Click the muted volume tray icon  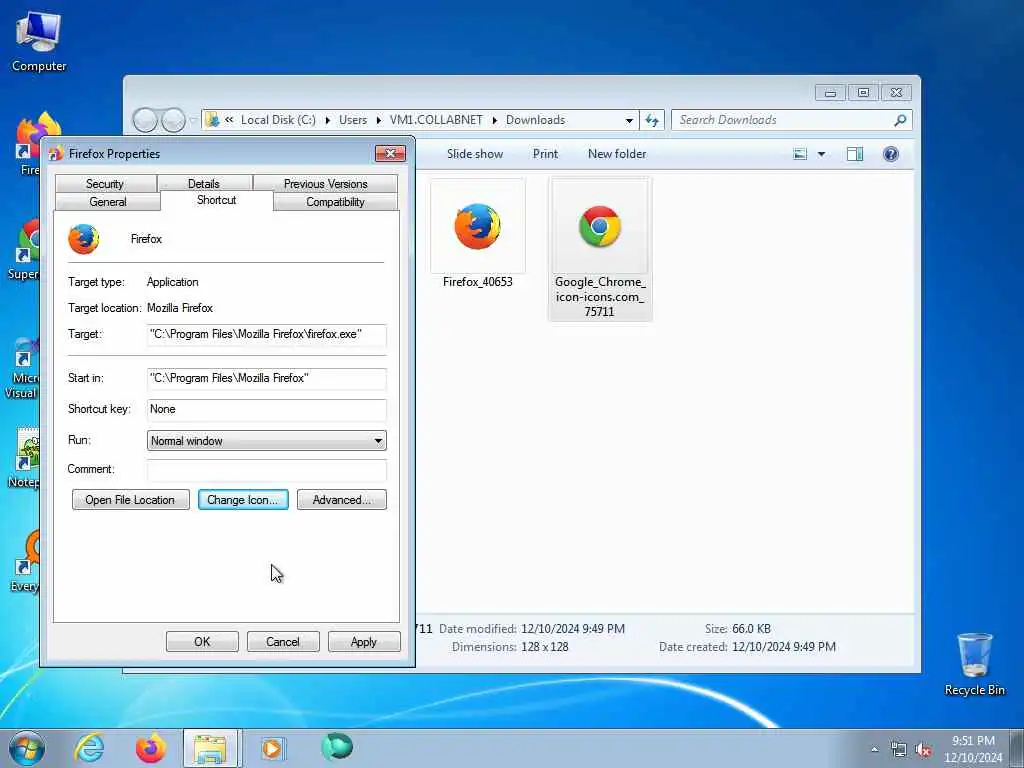pyautogui.click(x=923, y=750)
